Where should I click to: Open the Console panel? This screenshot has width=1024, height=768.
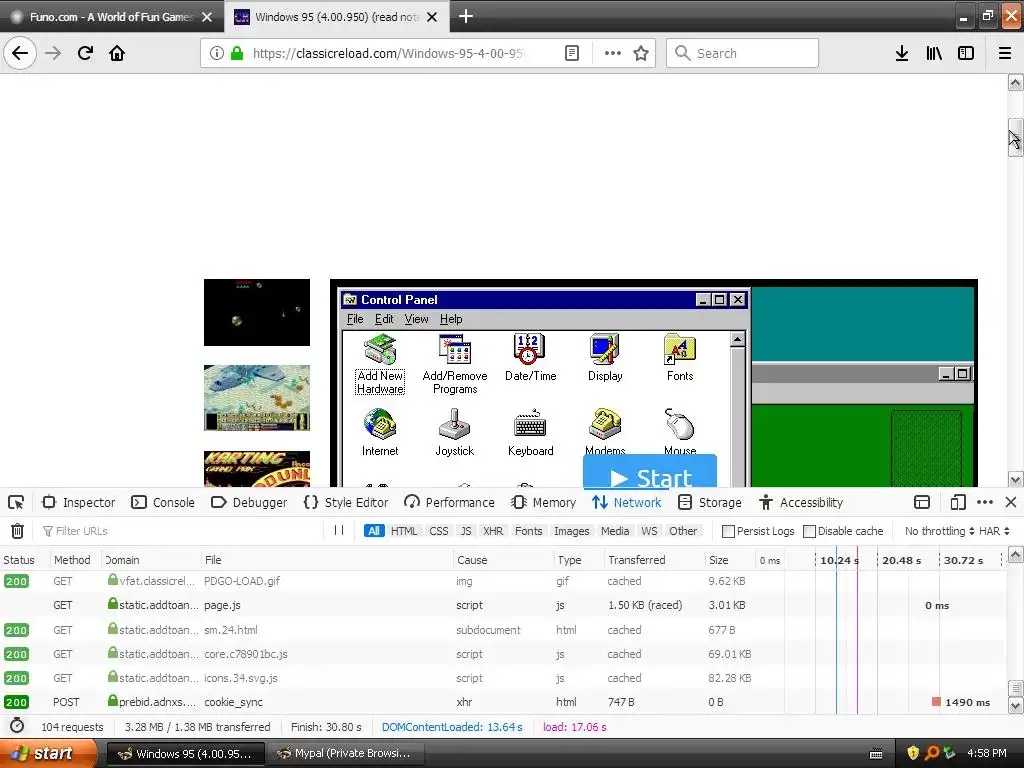tap(163, 502)
